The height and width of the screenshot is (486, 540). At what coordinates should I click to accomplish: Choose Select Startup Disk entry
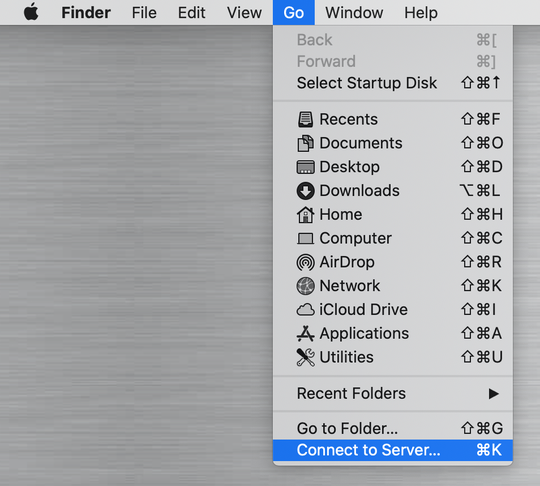click(x=393, y=83)
